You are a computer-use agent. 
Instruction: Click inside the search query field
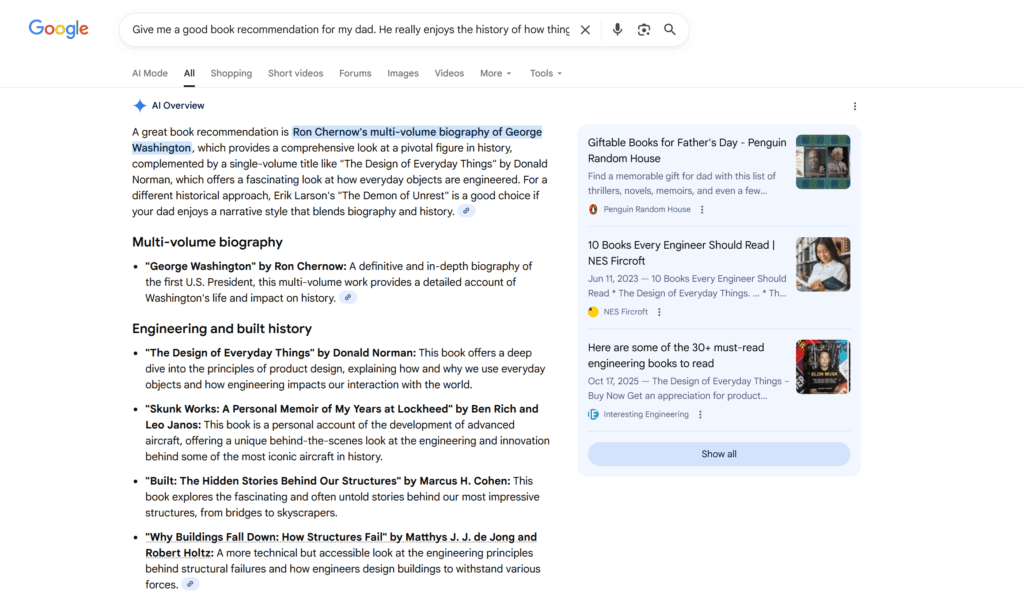350,30
